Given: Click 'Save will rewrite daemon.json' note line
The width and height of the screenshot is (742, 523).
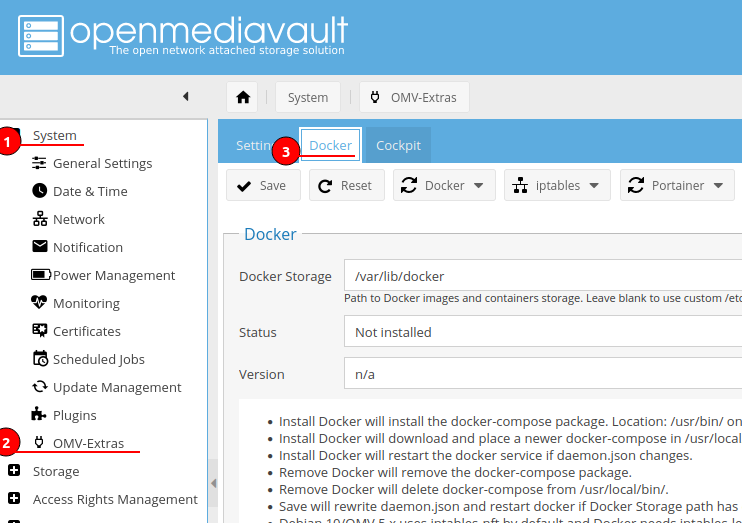Looking at the screenshot, I should (510, 506).
